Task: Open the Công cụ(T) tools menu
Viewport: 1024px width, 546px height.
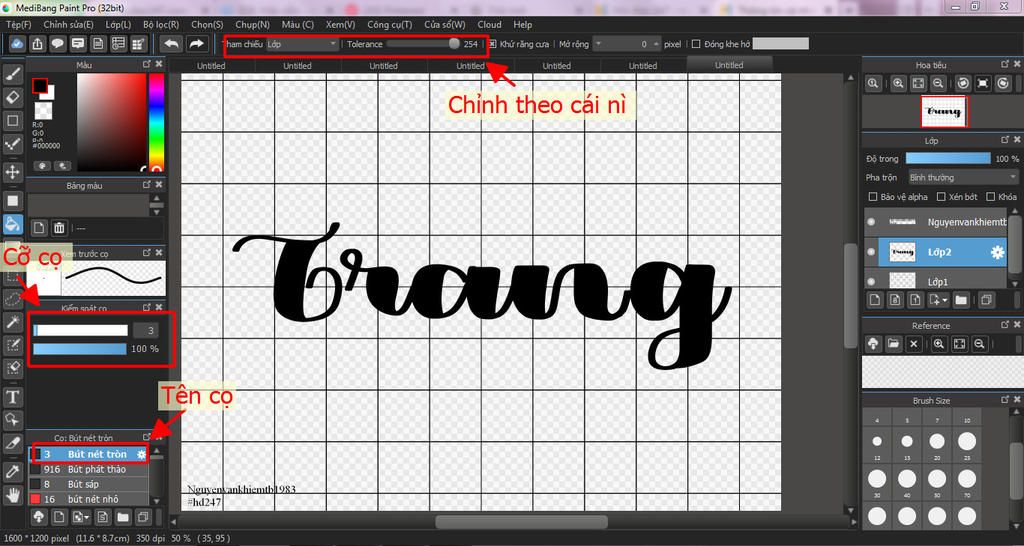Action: pos(390,24)
